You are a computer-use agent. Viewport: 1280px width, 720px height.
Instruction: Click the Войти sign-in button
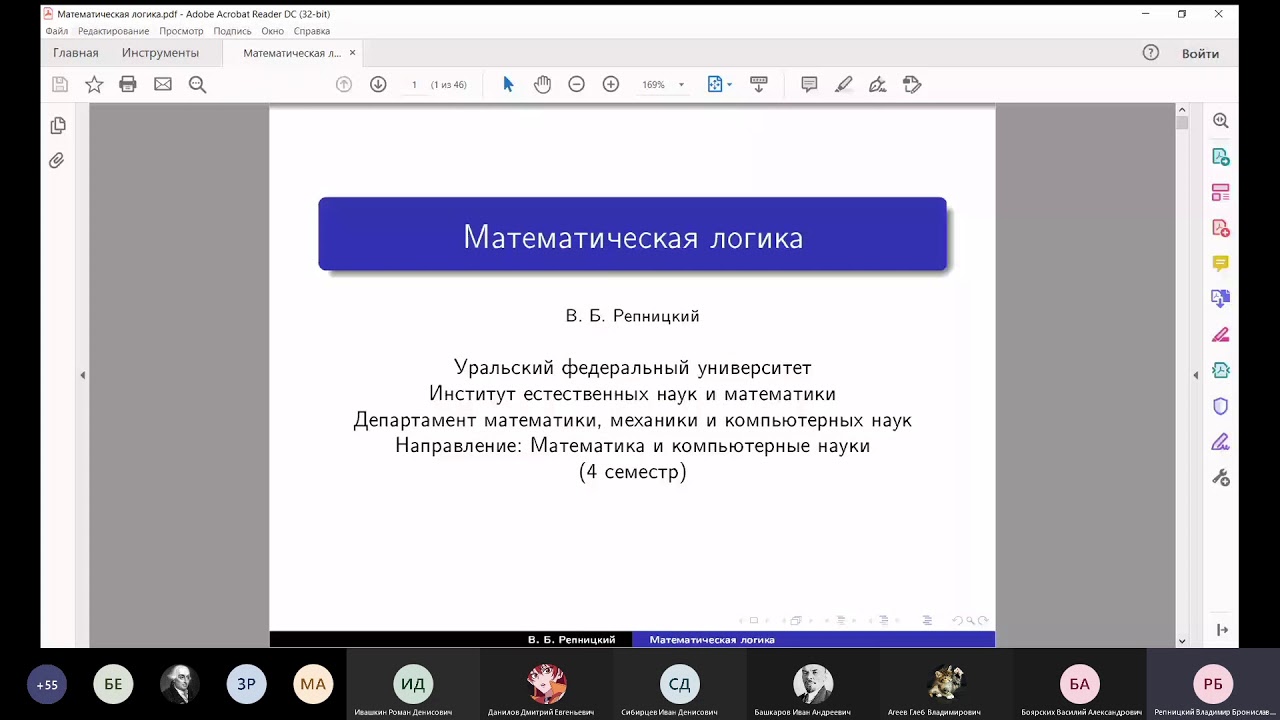pyautogui.click(x=1200, y=53)
